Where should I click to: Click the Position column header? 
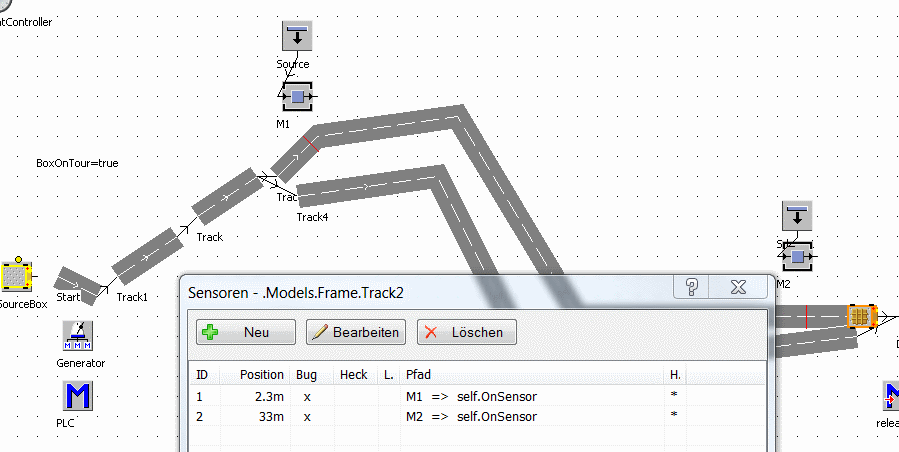[261, 374]
